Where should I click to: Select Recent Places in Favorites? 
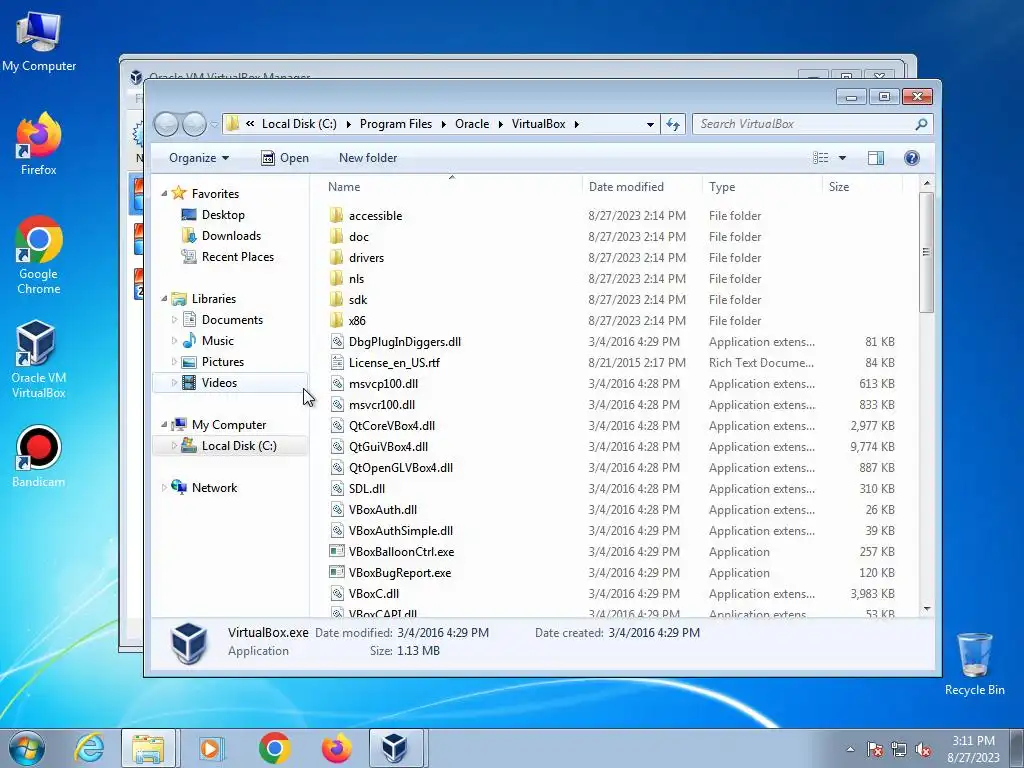point(238,257)
